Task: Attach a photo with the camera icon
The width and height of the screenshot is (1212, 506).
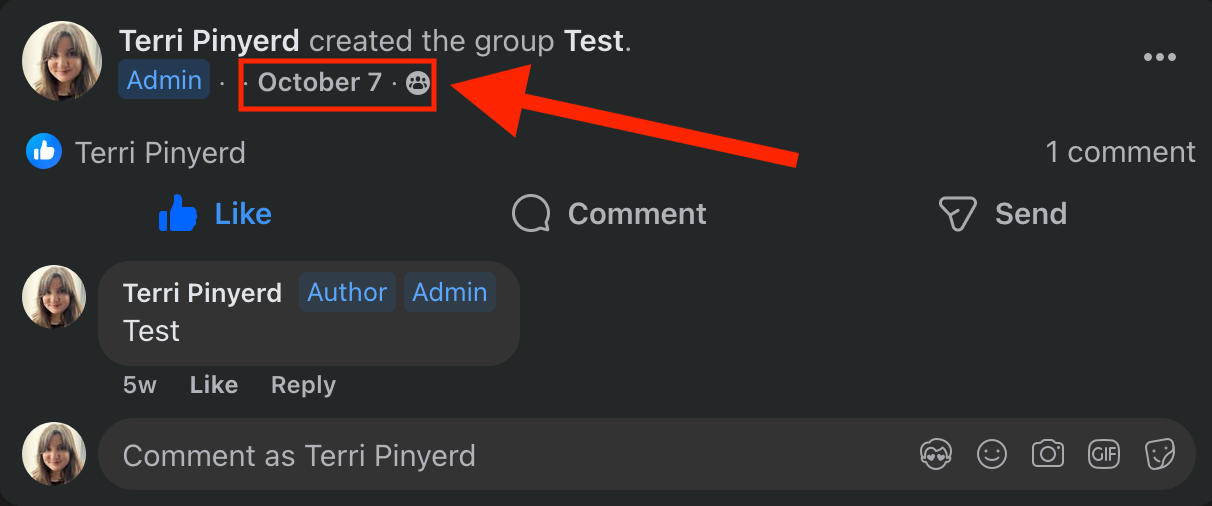Action: coord(1048,455)
